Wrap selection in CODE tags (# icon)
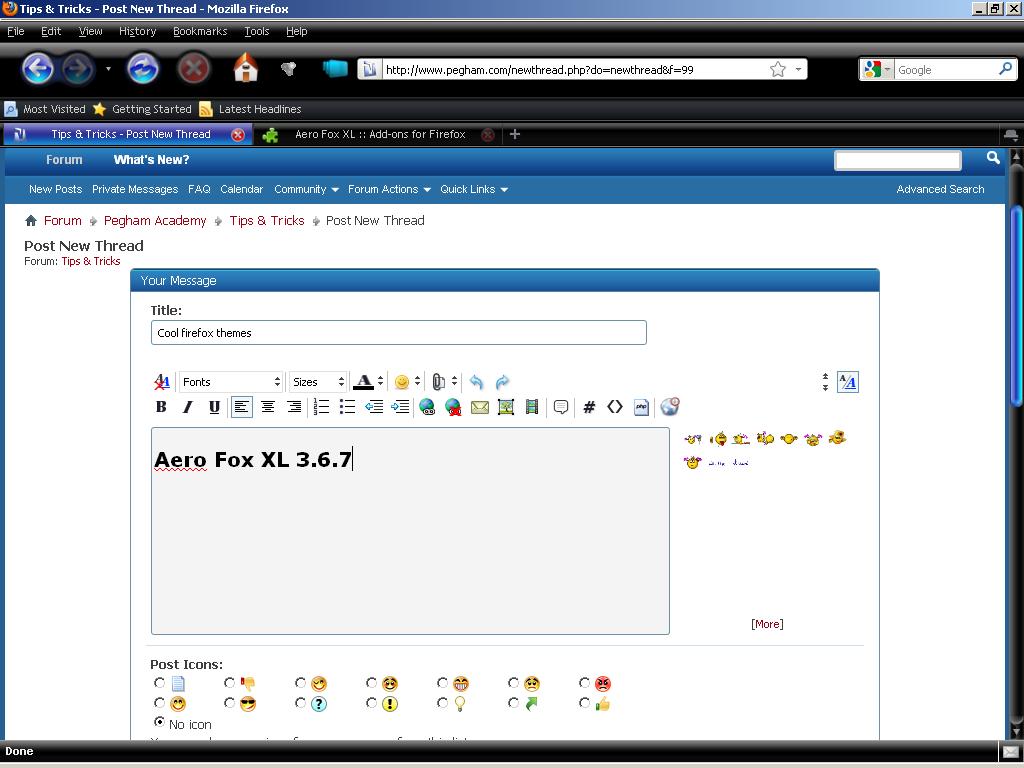The height and width of the screenshot is (768, 1024). tap(589, 407)
